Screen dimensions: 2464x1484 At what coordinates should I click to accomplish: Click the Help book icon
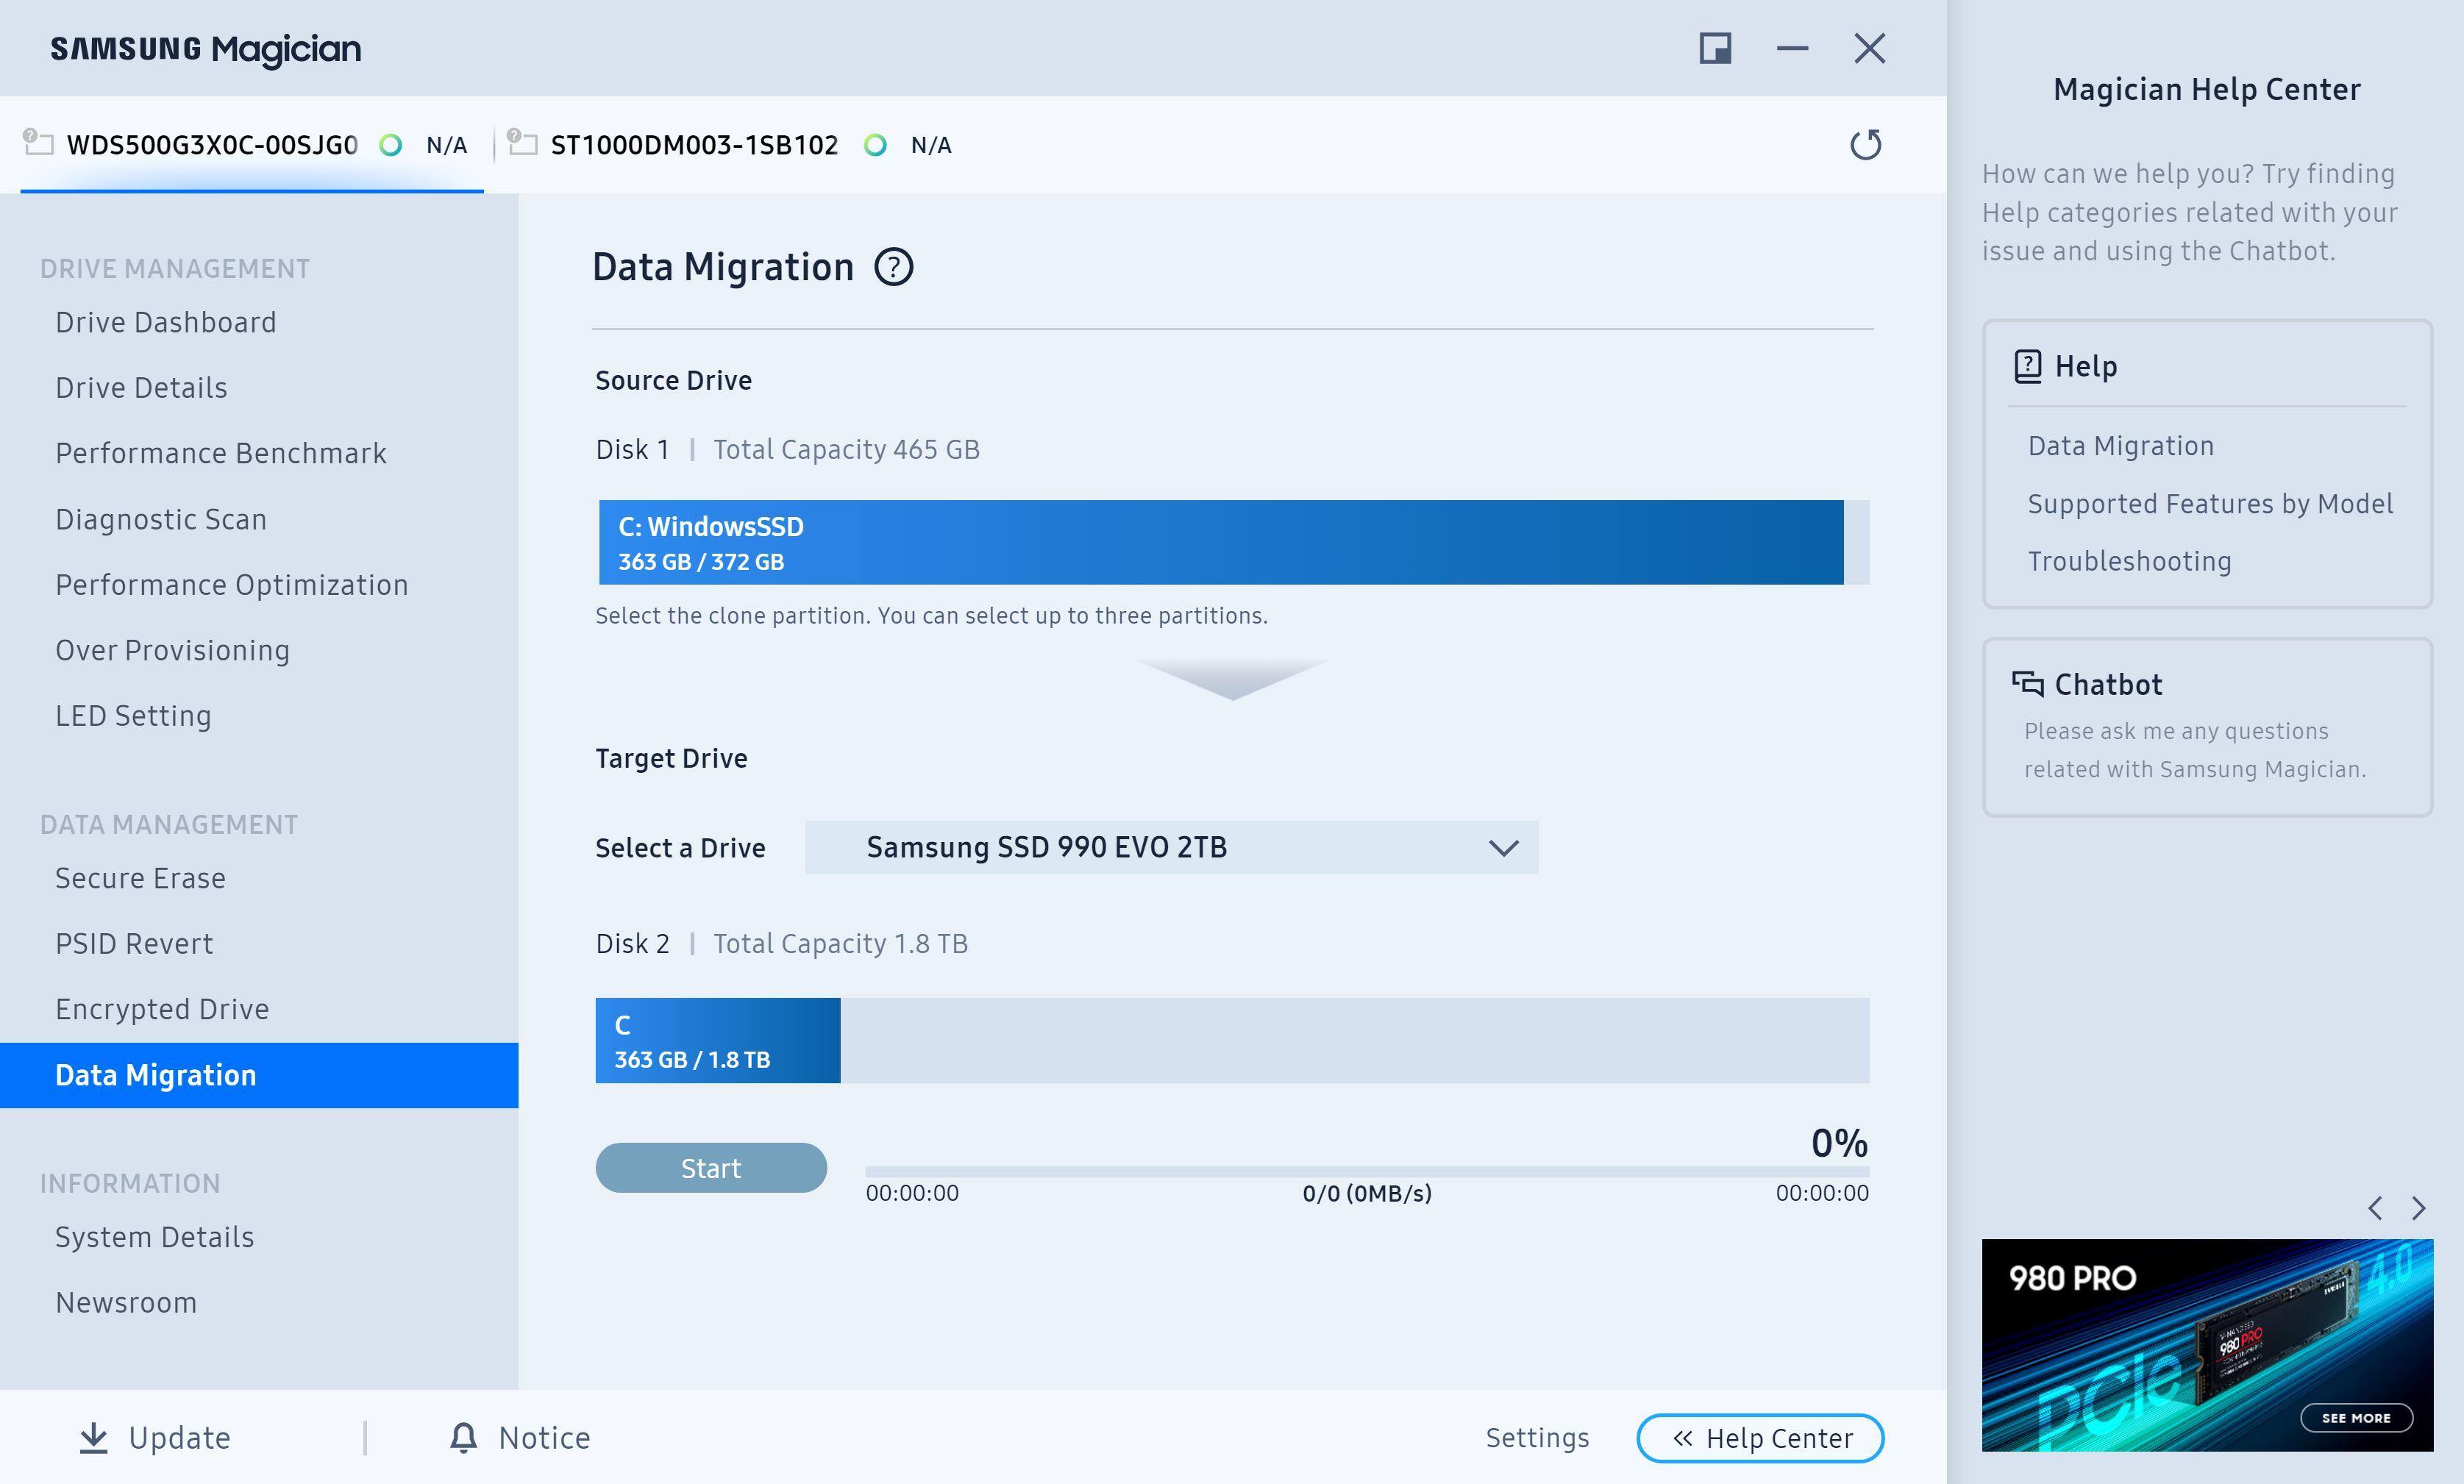pos(2027,366)
